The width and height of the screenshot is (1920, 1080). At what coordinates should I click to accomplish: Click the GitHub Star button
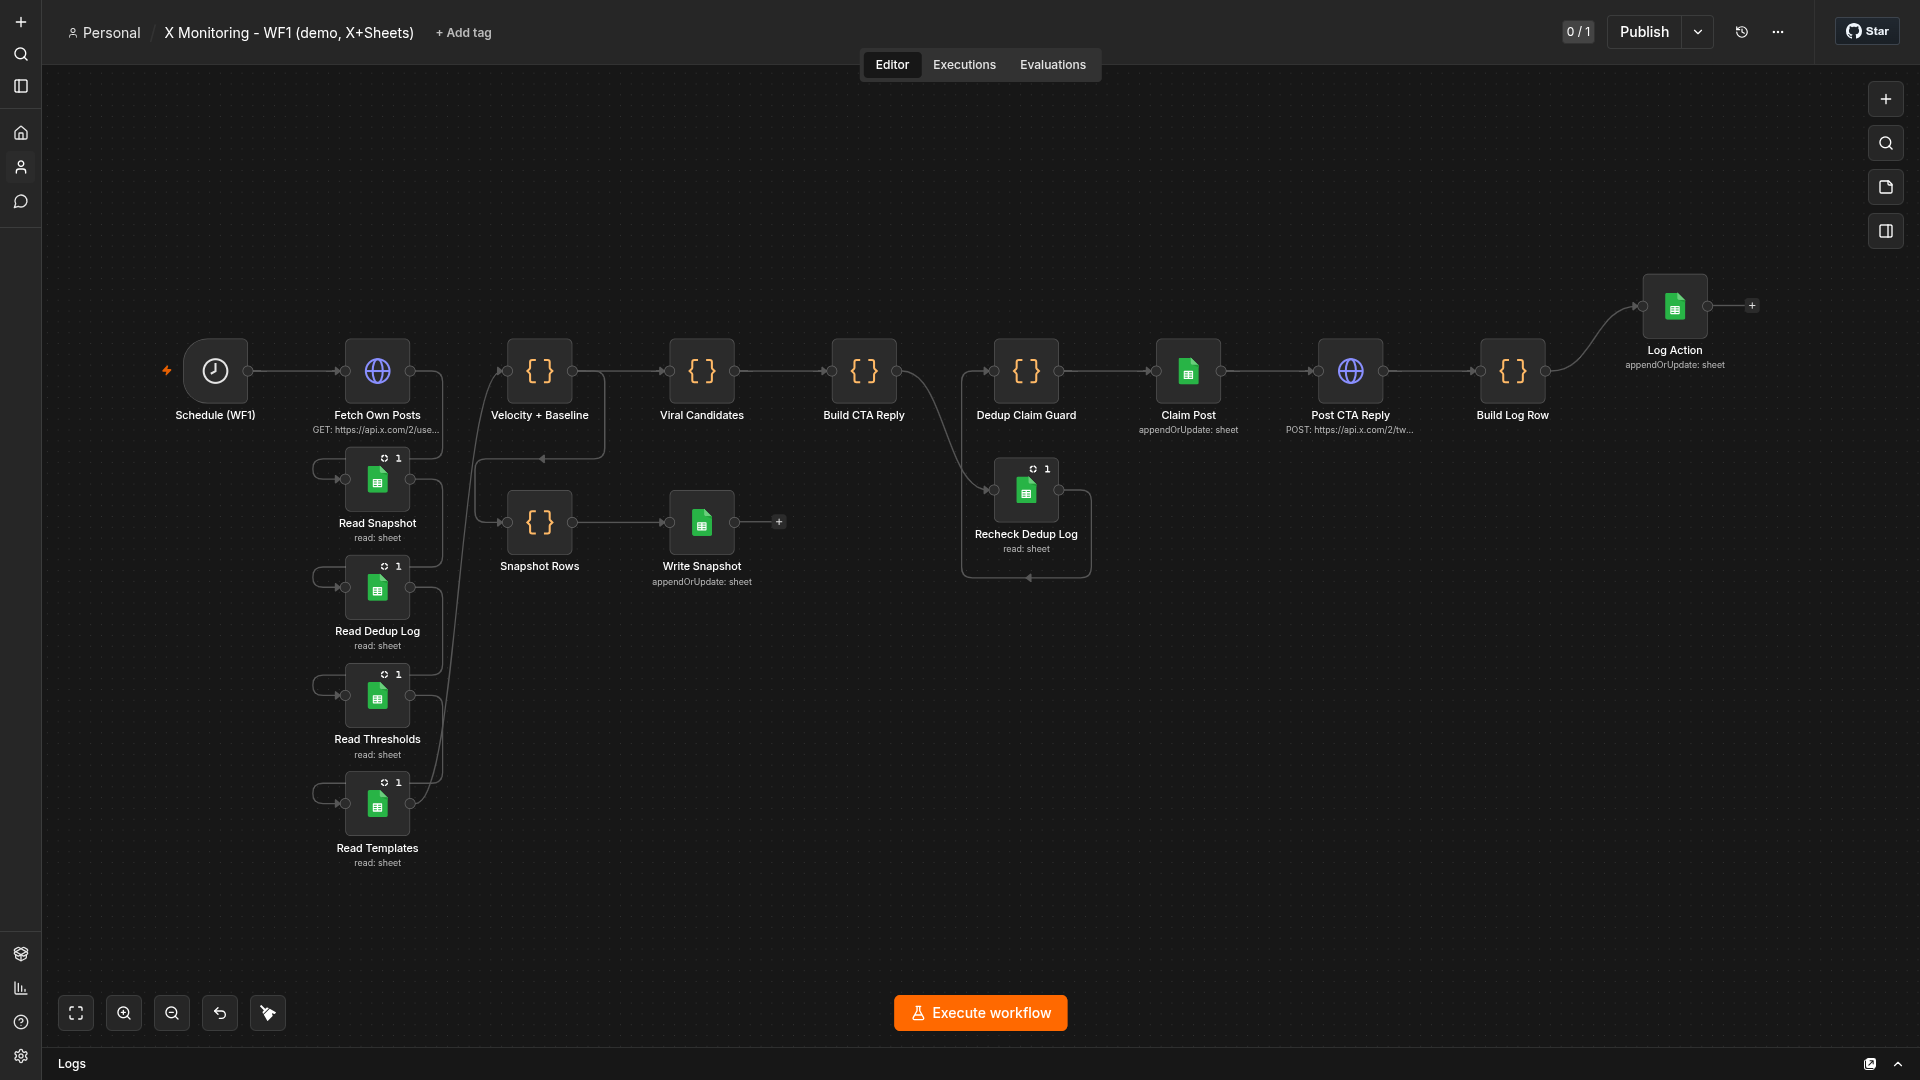pyautogui.click(x=1867, y=31)
